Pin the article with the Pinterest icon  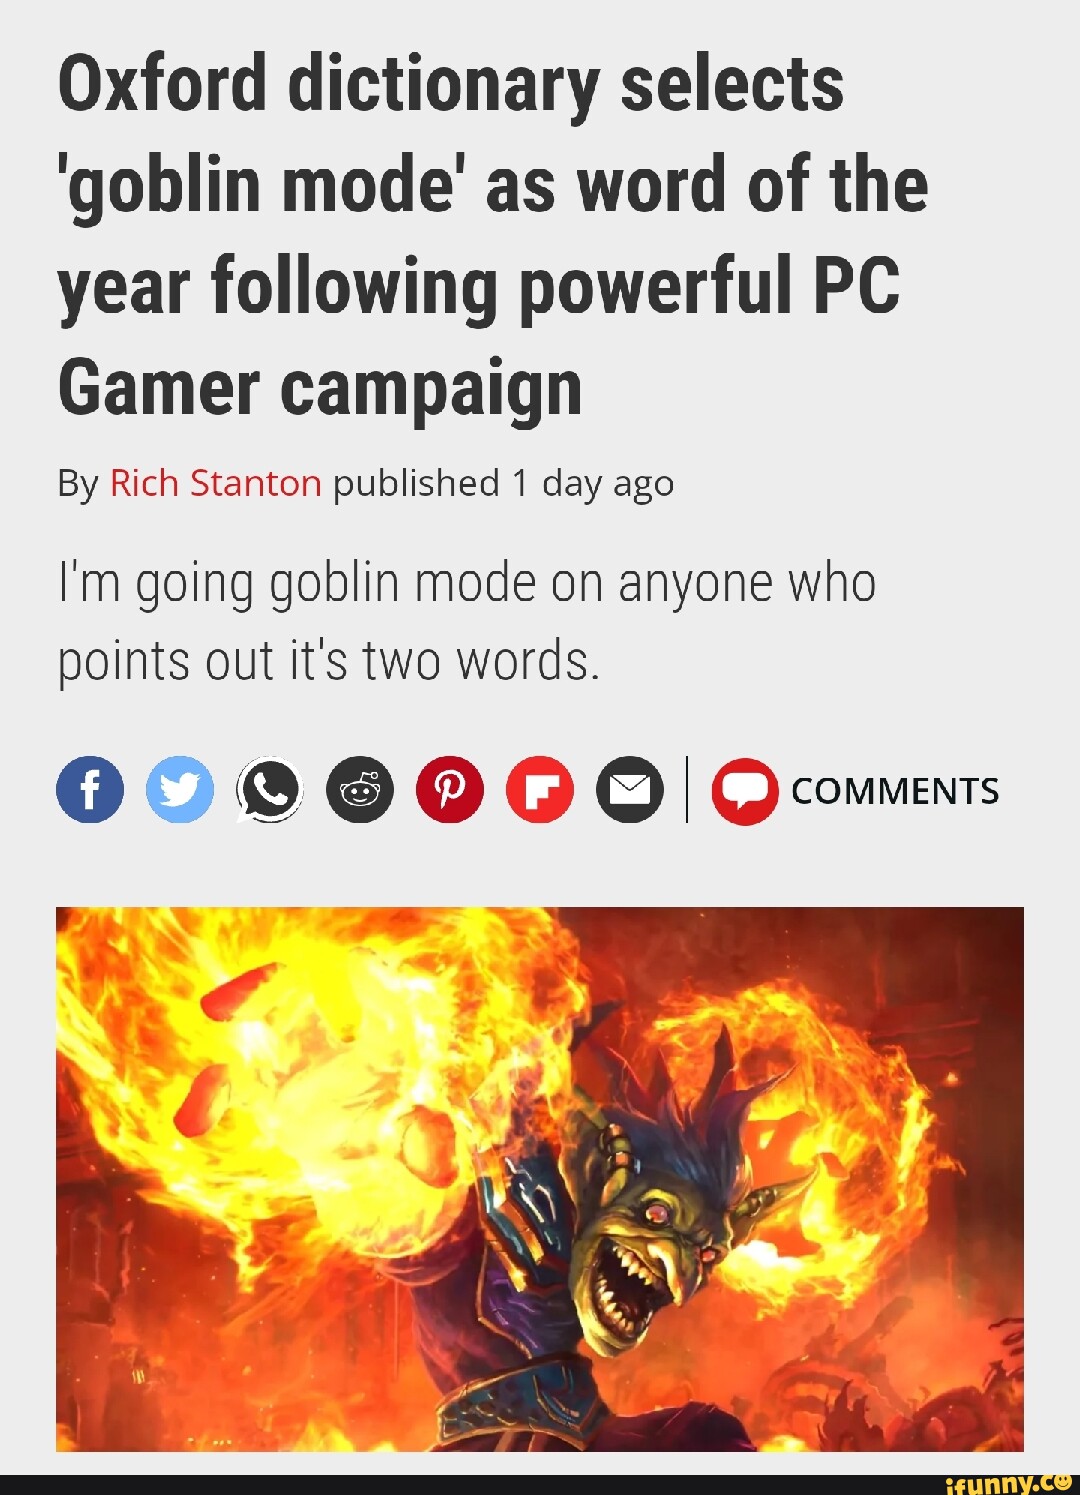pos(450,790)
